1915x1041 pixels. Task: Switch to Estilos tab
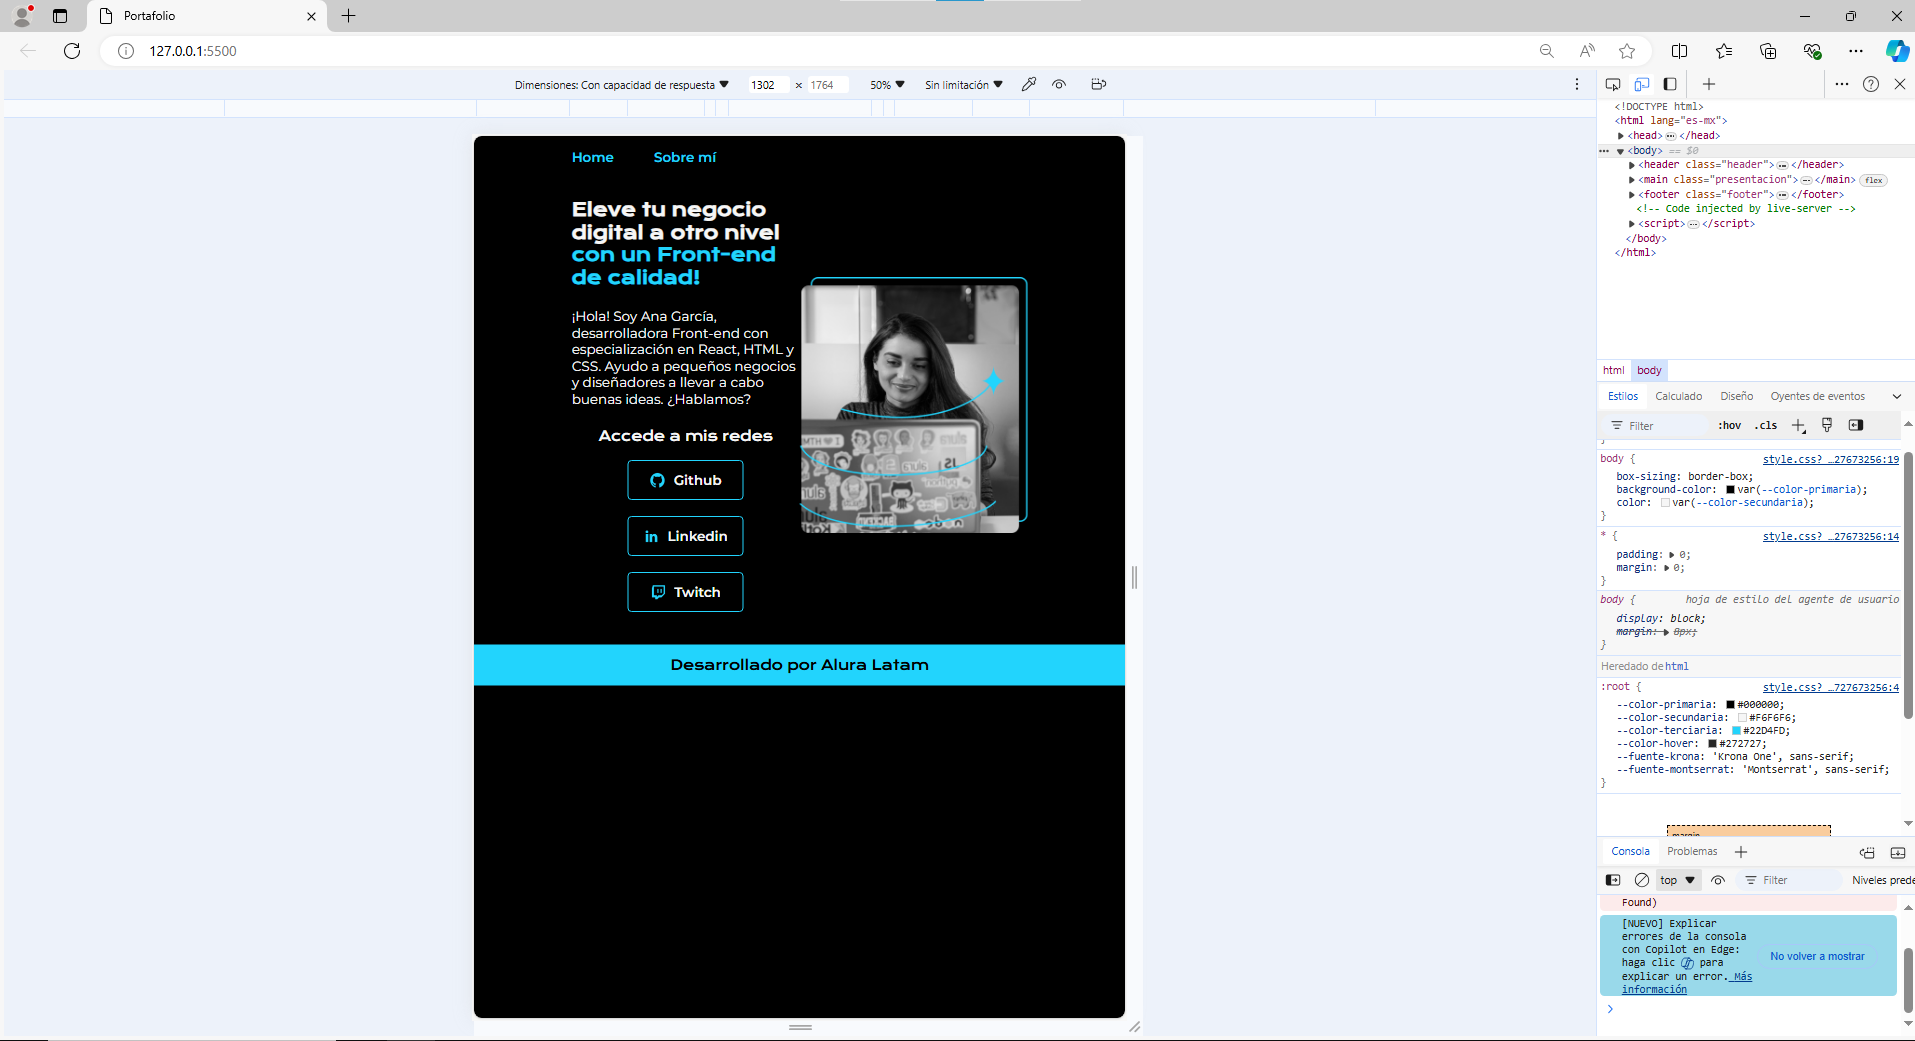(1623, 396)
